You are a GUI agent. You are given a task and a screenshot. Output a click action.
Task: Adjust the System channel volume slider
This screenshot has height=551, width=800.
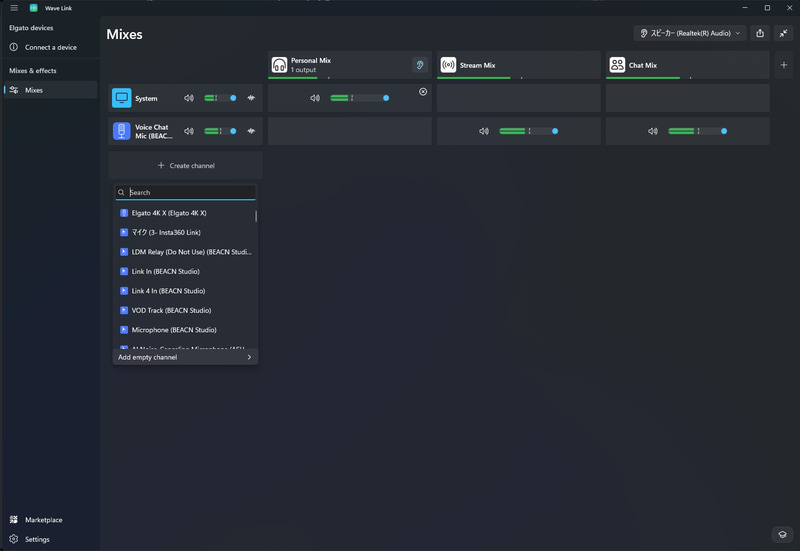(x=220, y=98)
